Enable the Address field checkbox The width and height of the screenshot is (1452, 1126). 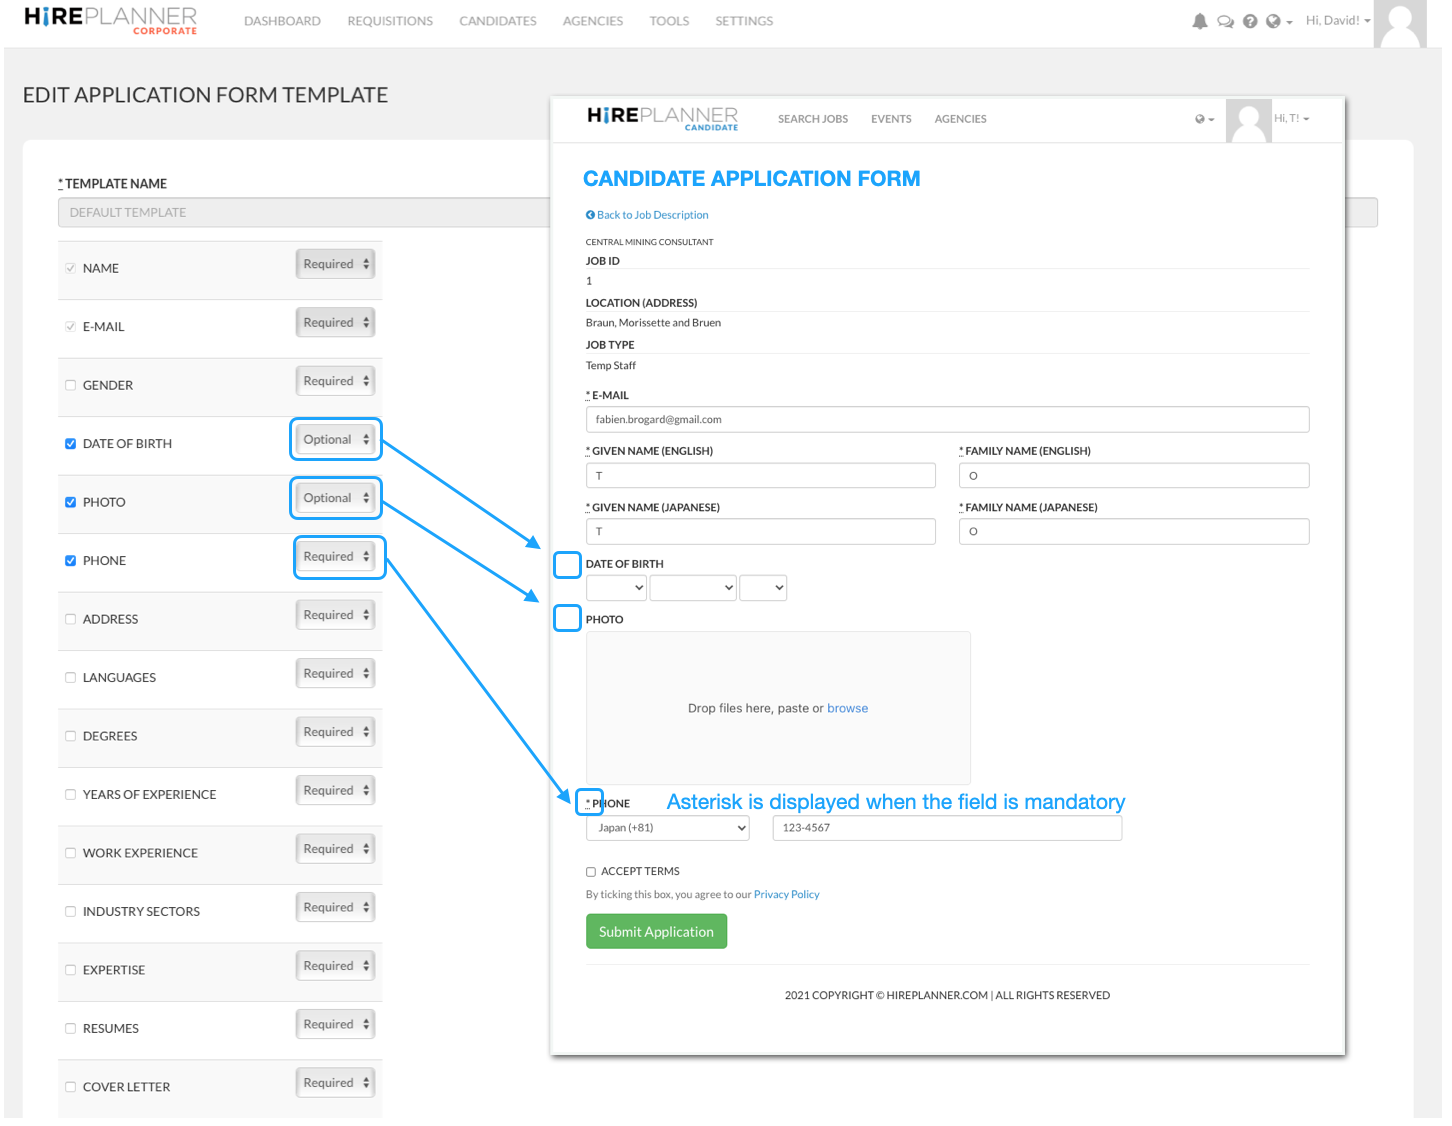click(70, 619)
